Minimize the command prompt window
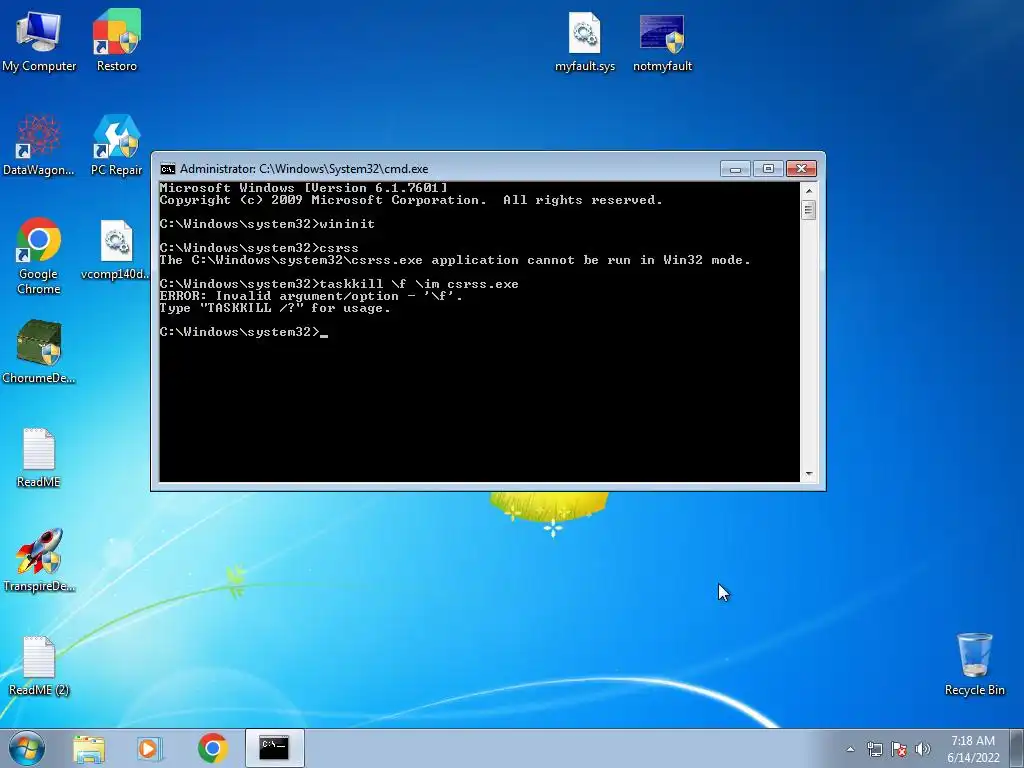This screenshot has width=1024, height=768. [x=735, y=169]
